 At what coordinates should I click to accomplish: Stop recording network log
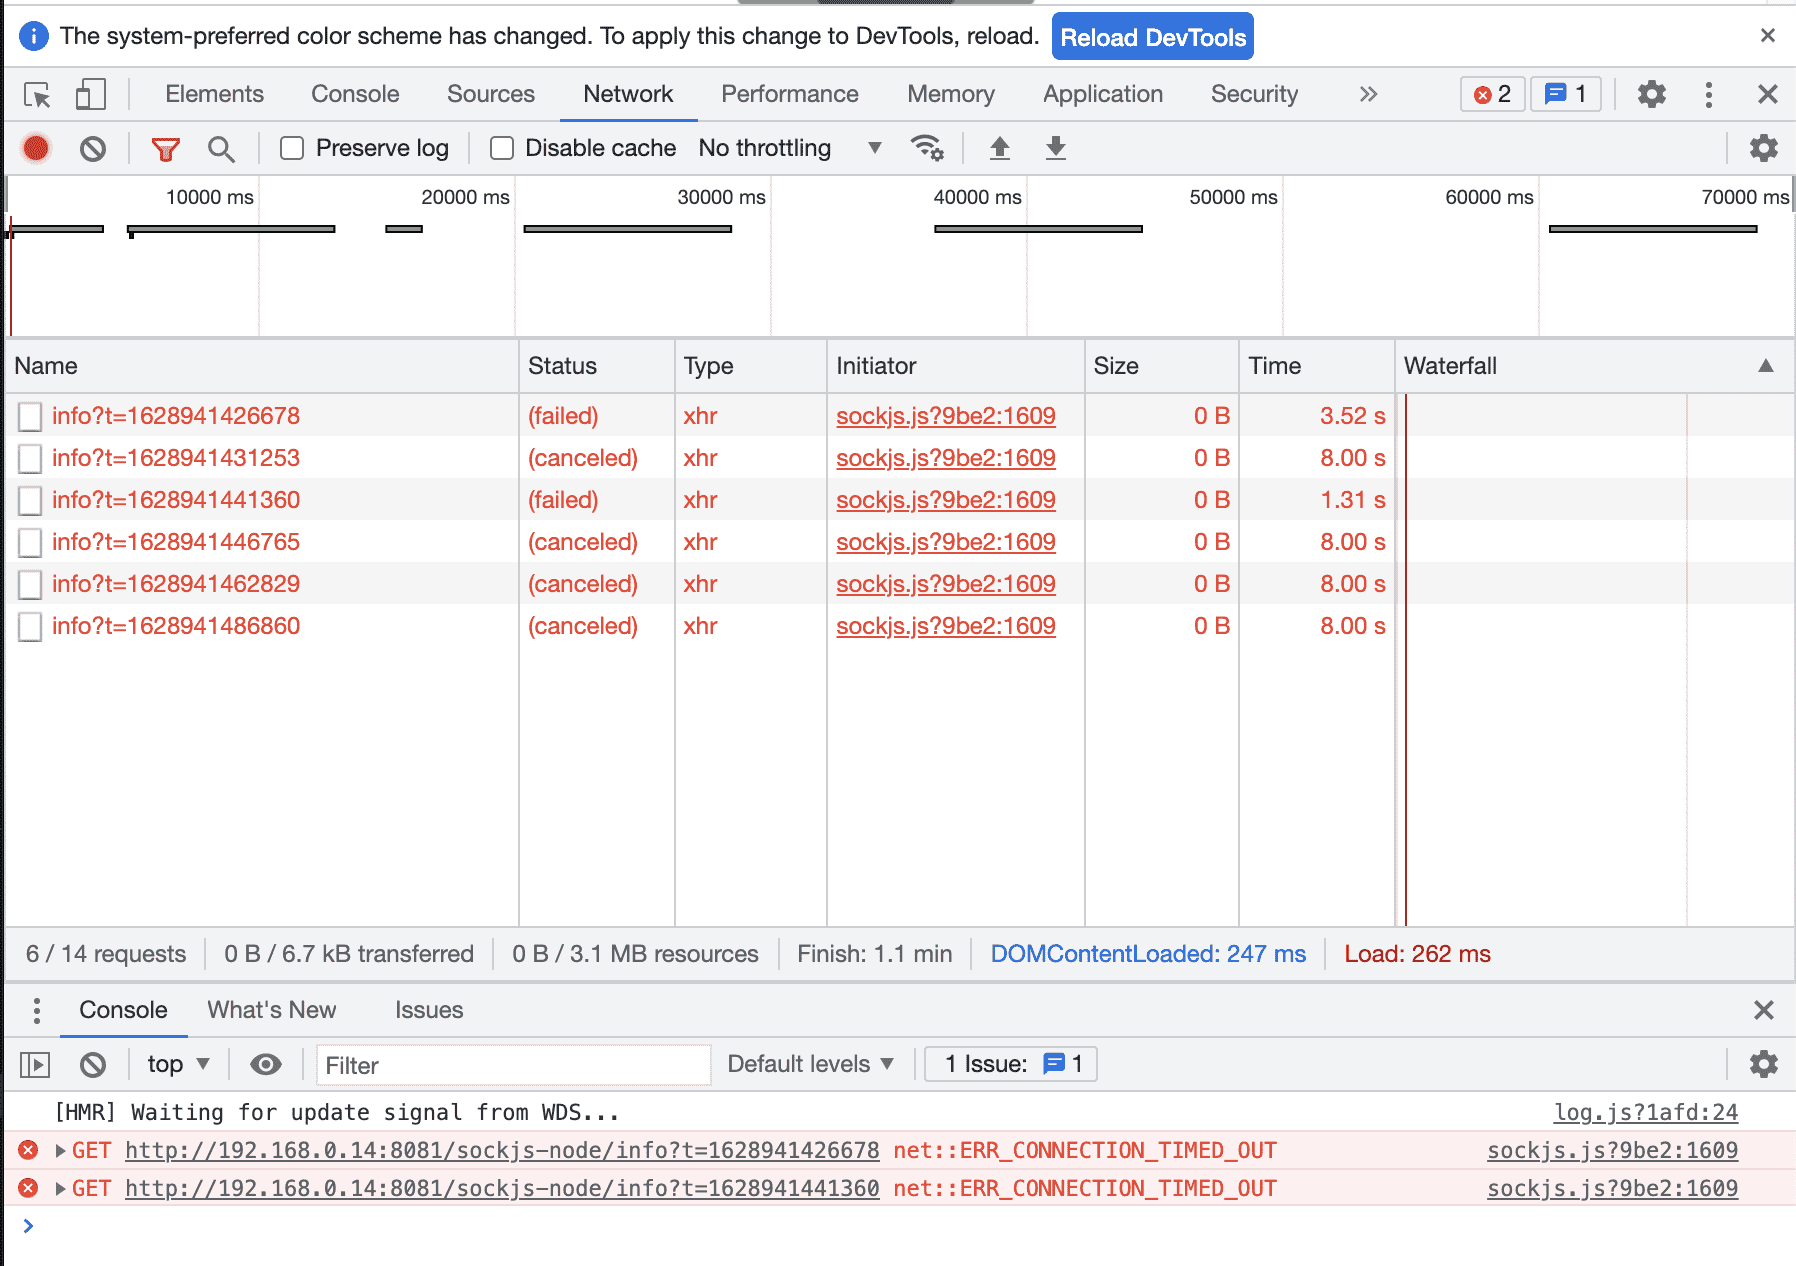point(36,149)
